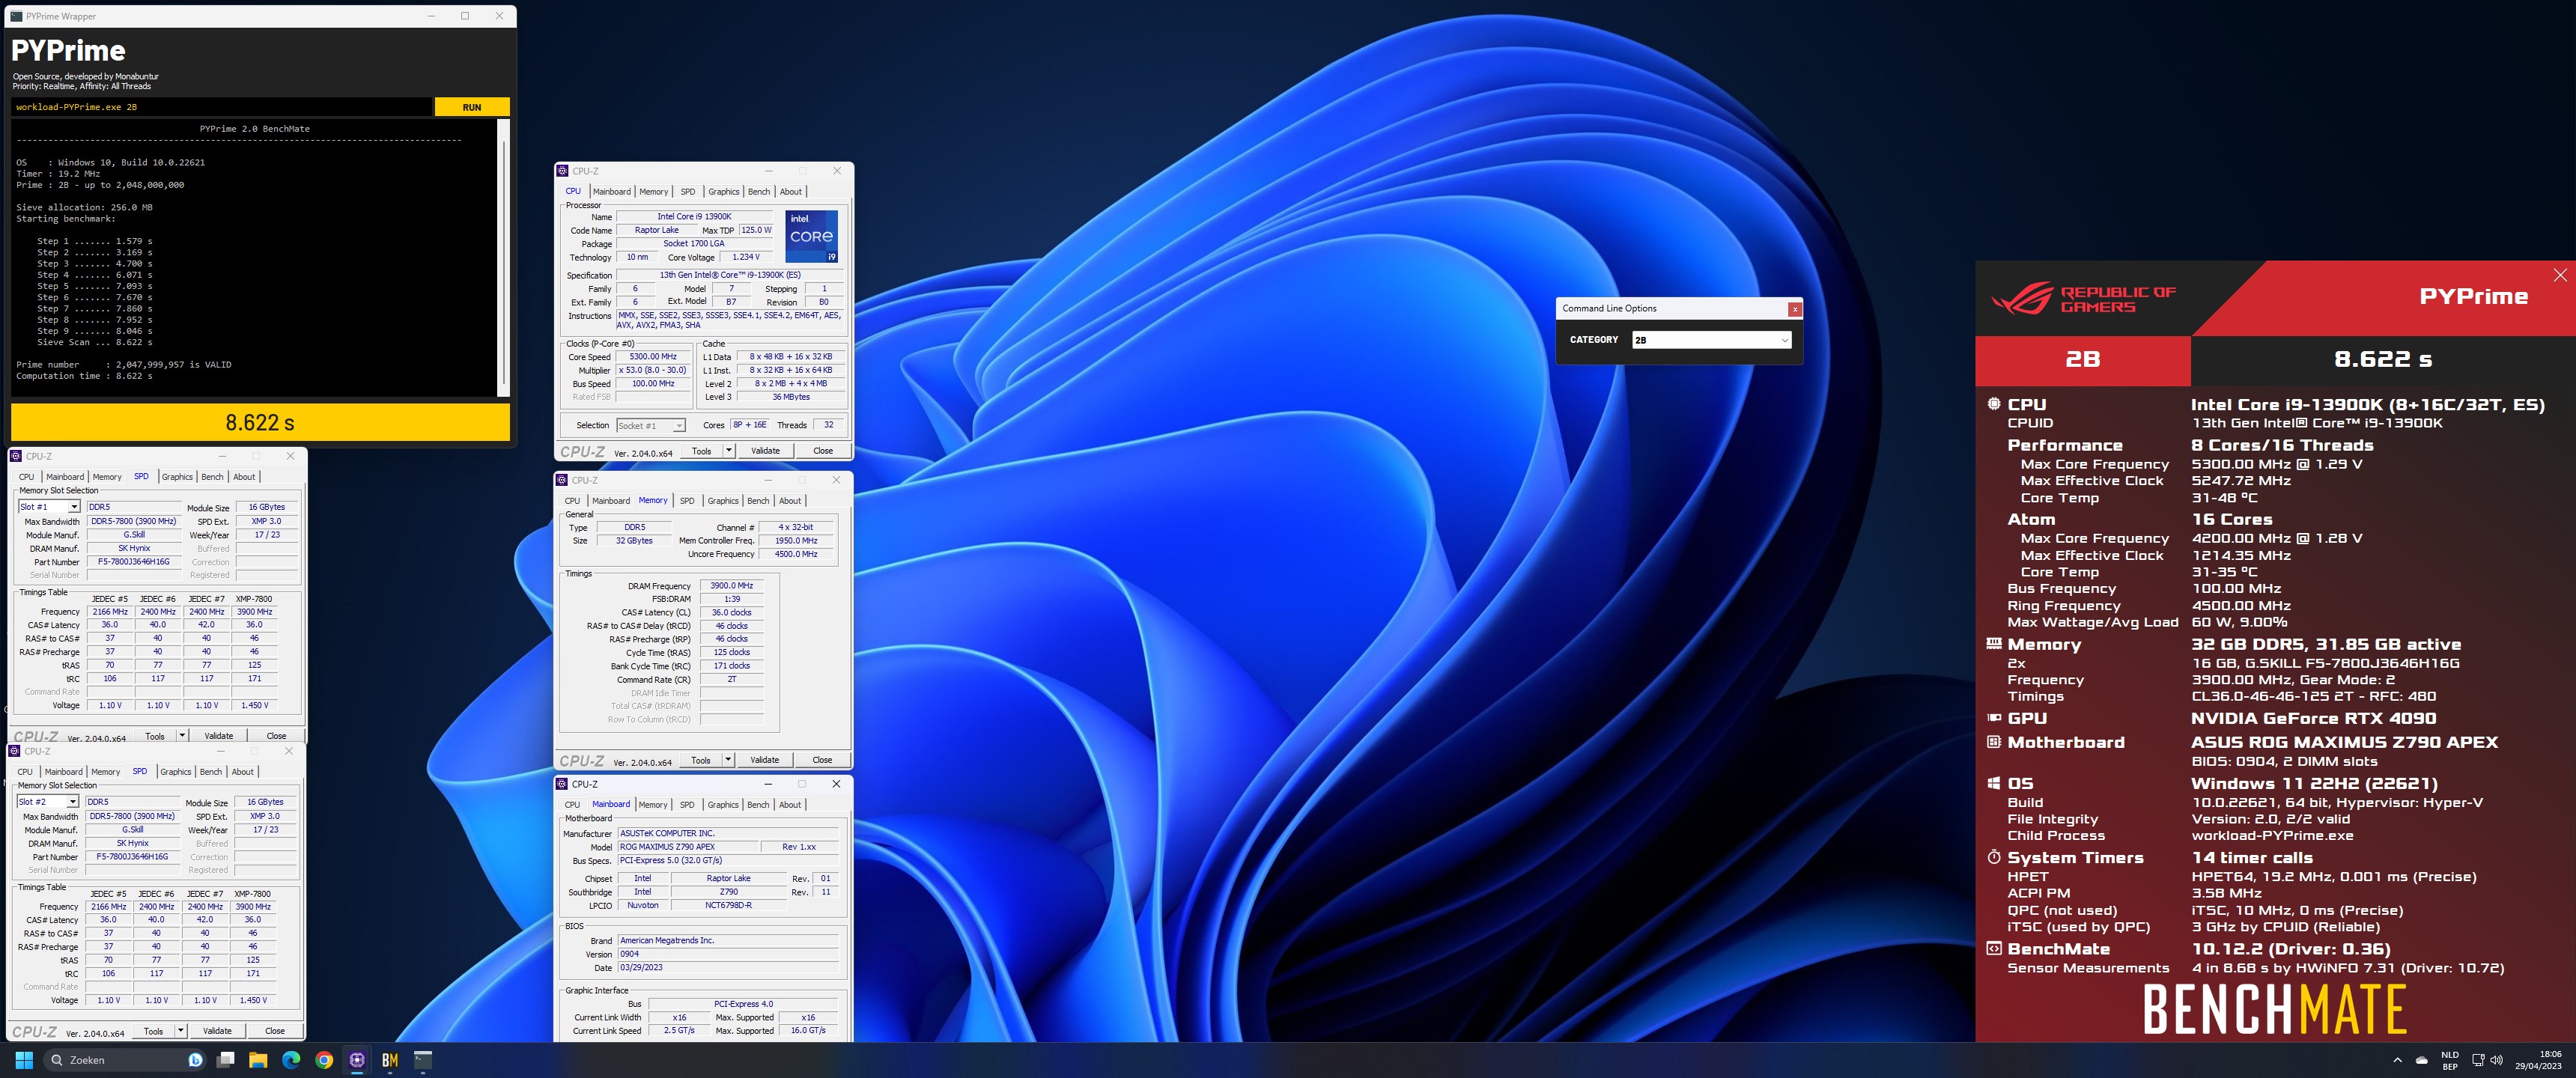Open the CATEGORY 2B dropdown

[1711, 340]
